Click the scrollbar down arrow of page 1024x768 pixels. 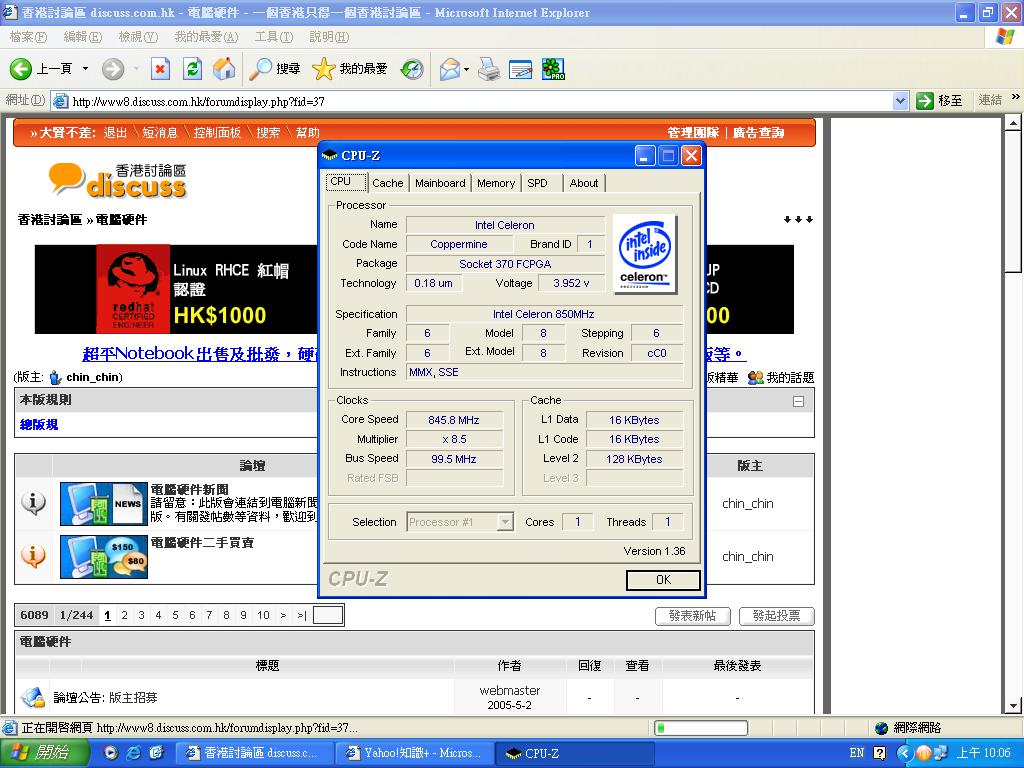[1012, 705]
